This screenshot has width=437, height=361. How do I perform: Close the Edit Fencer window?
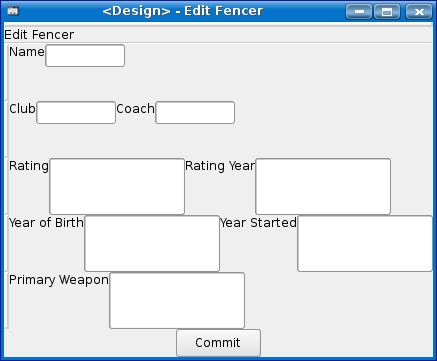pos(419,12)
